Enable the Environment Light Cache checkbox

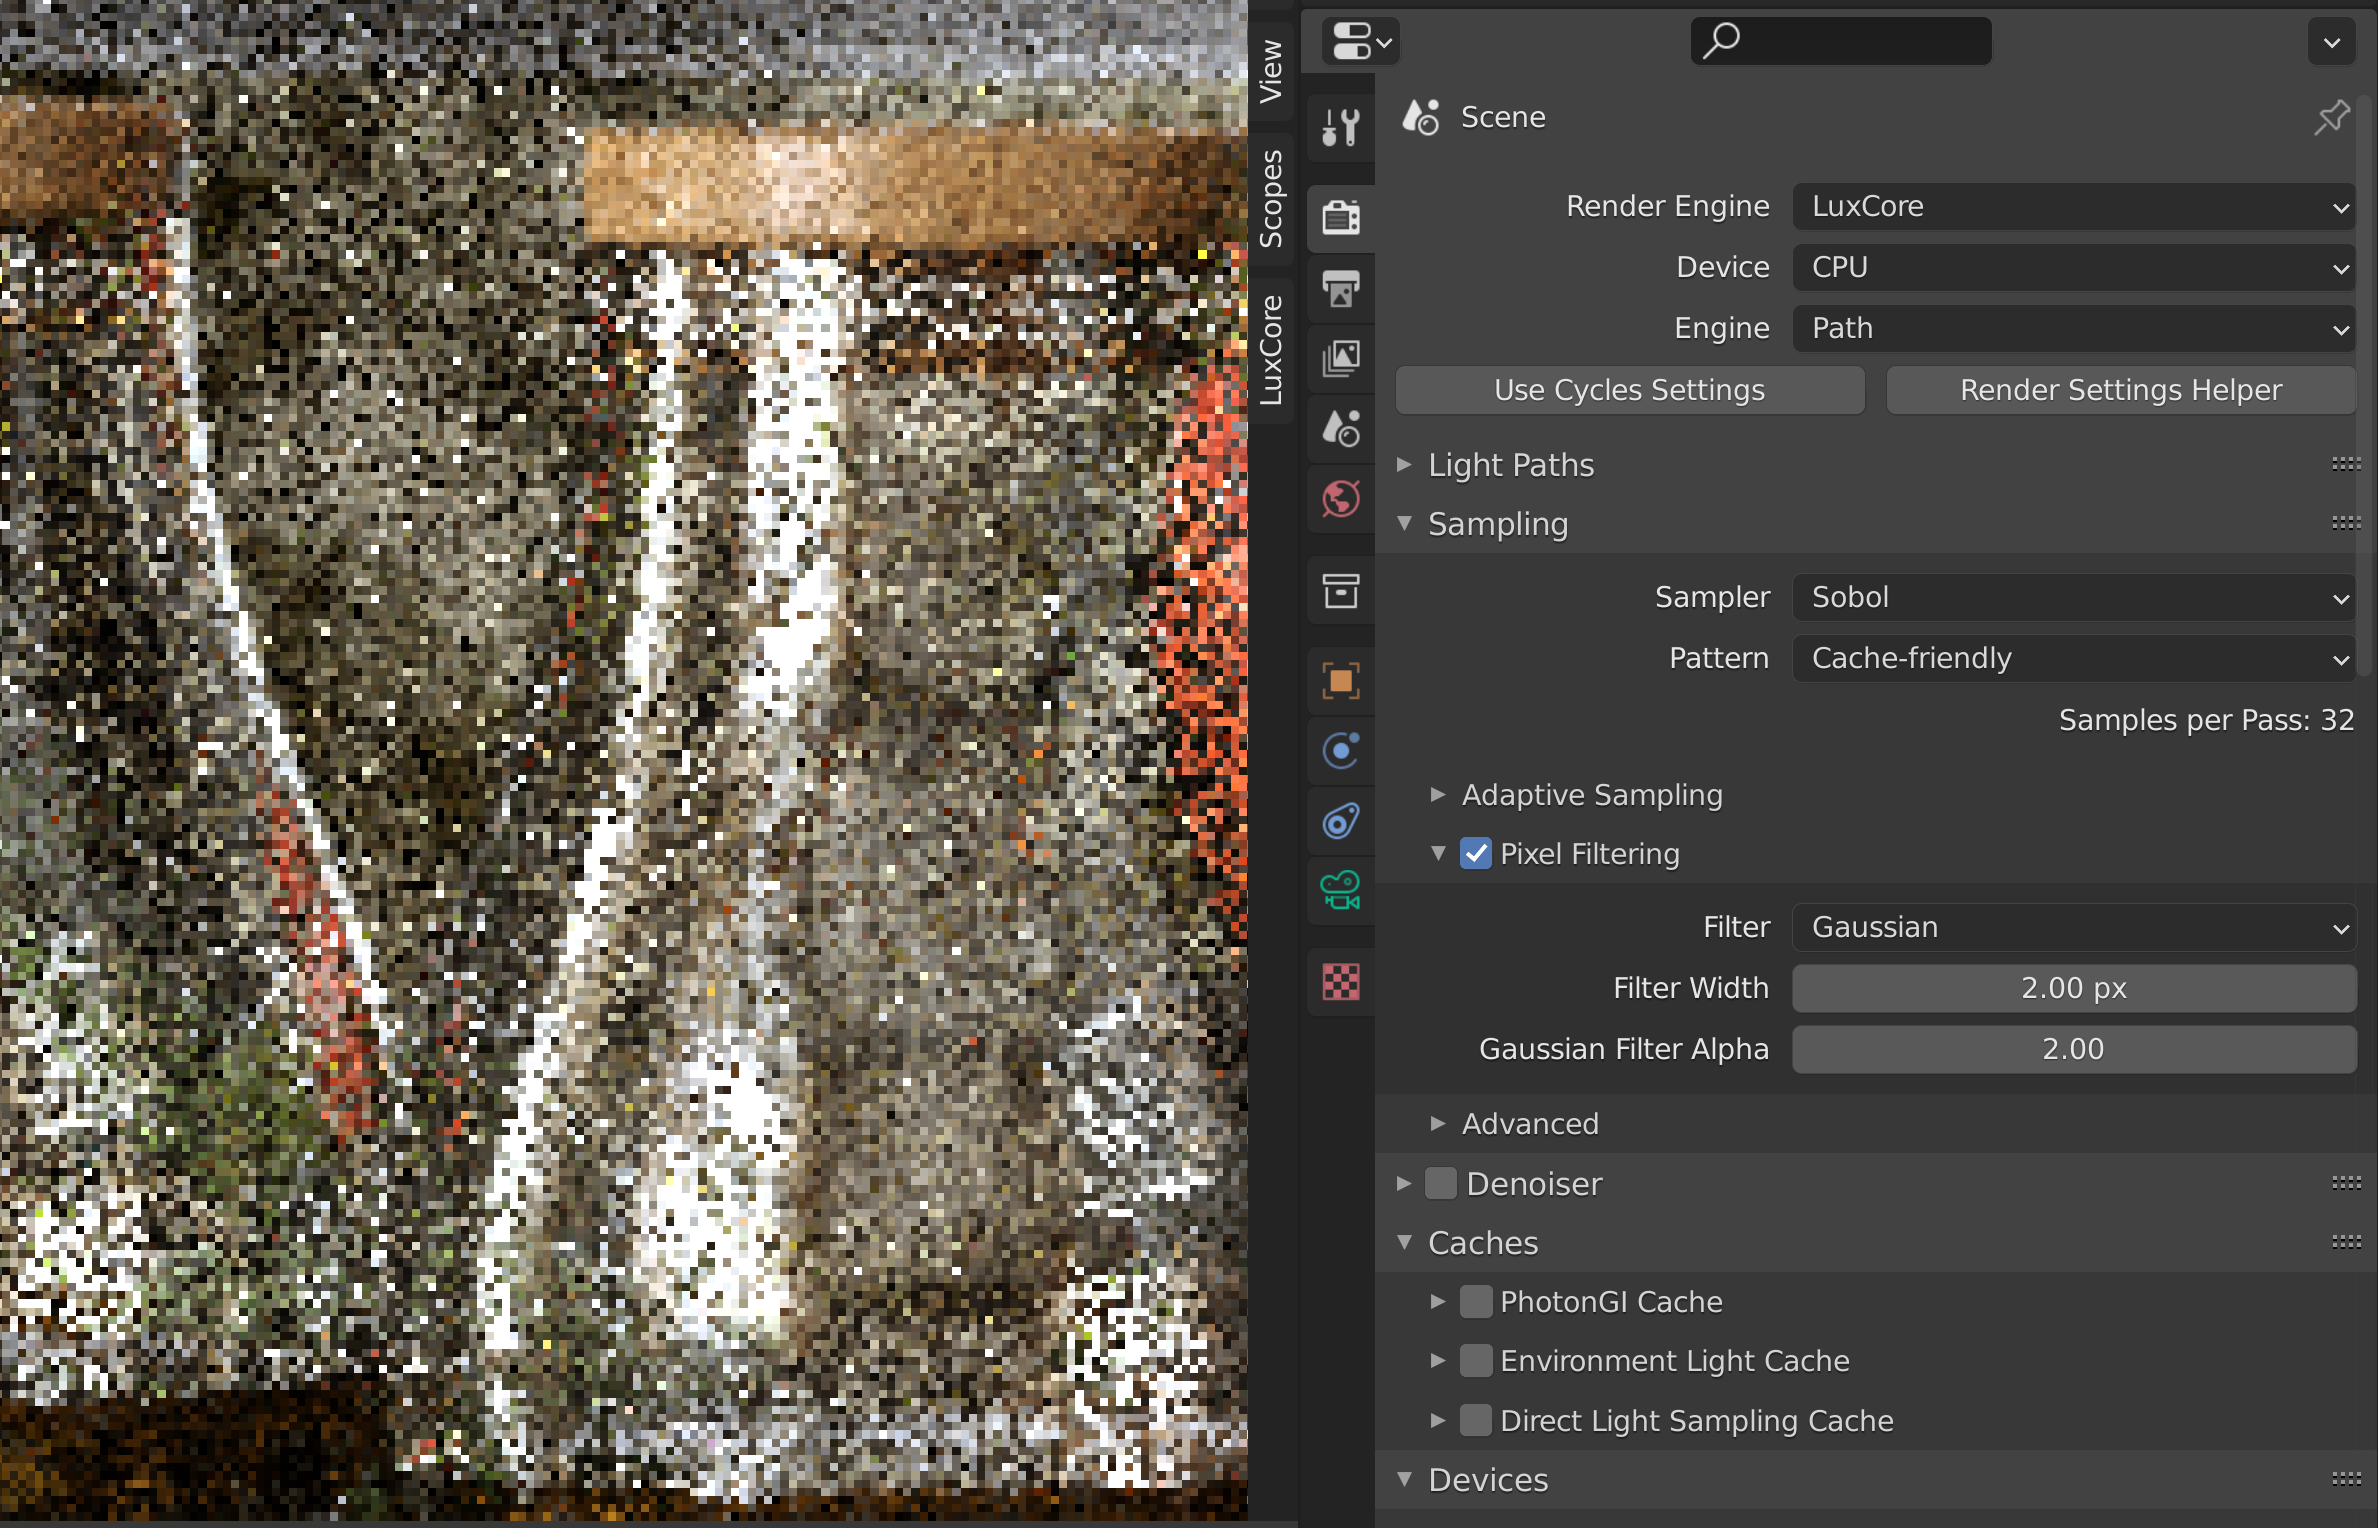[1476, 1361]
